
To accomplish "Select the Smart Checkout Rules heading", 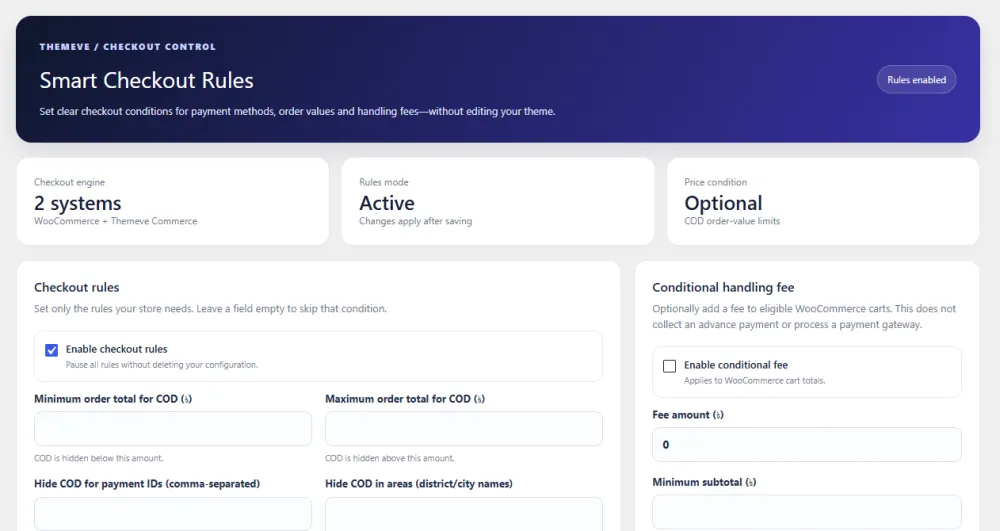I will click(x=147, y=80).
